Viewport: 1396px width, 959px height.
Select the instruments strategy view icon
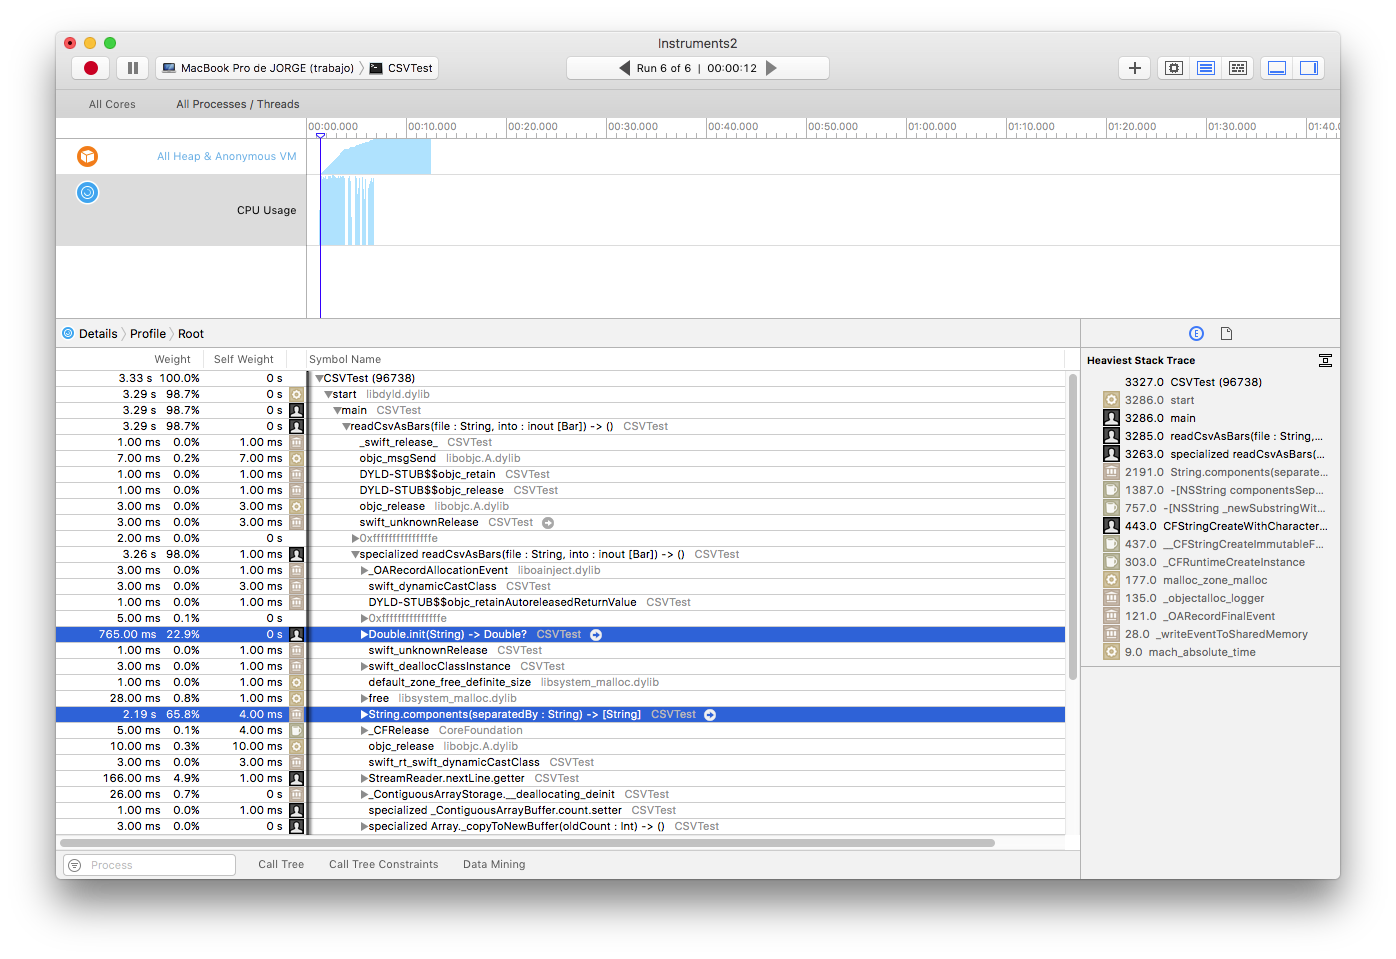1206,68
